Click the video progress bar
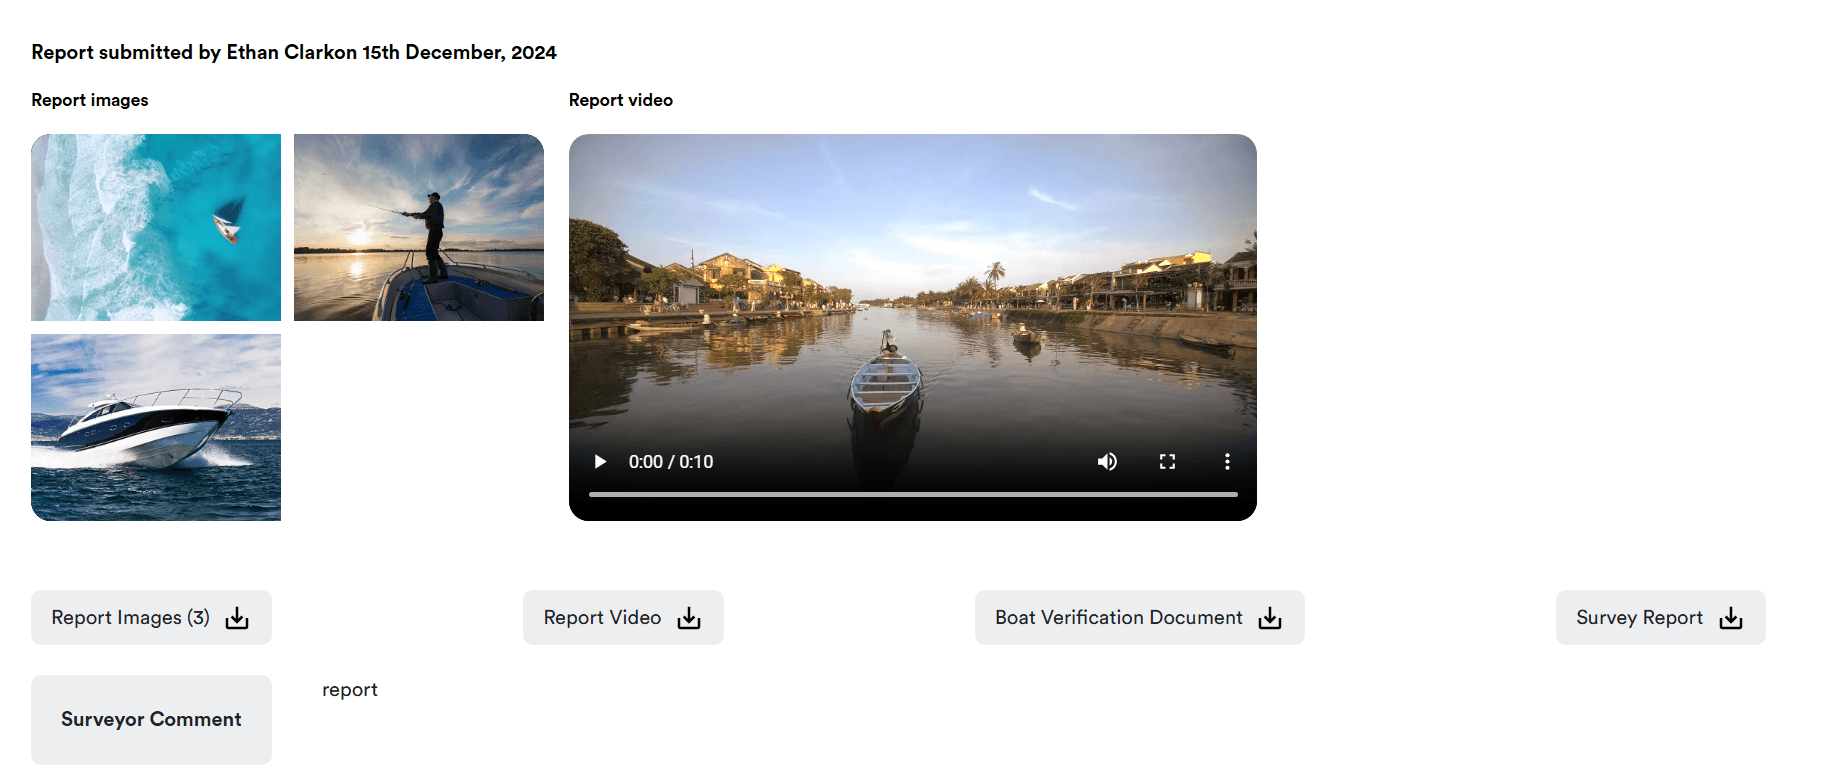1842x783 pixels. pos(912,494)
